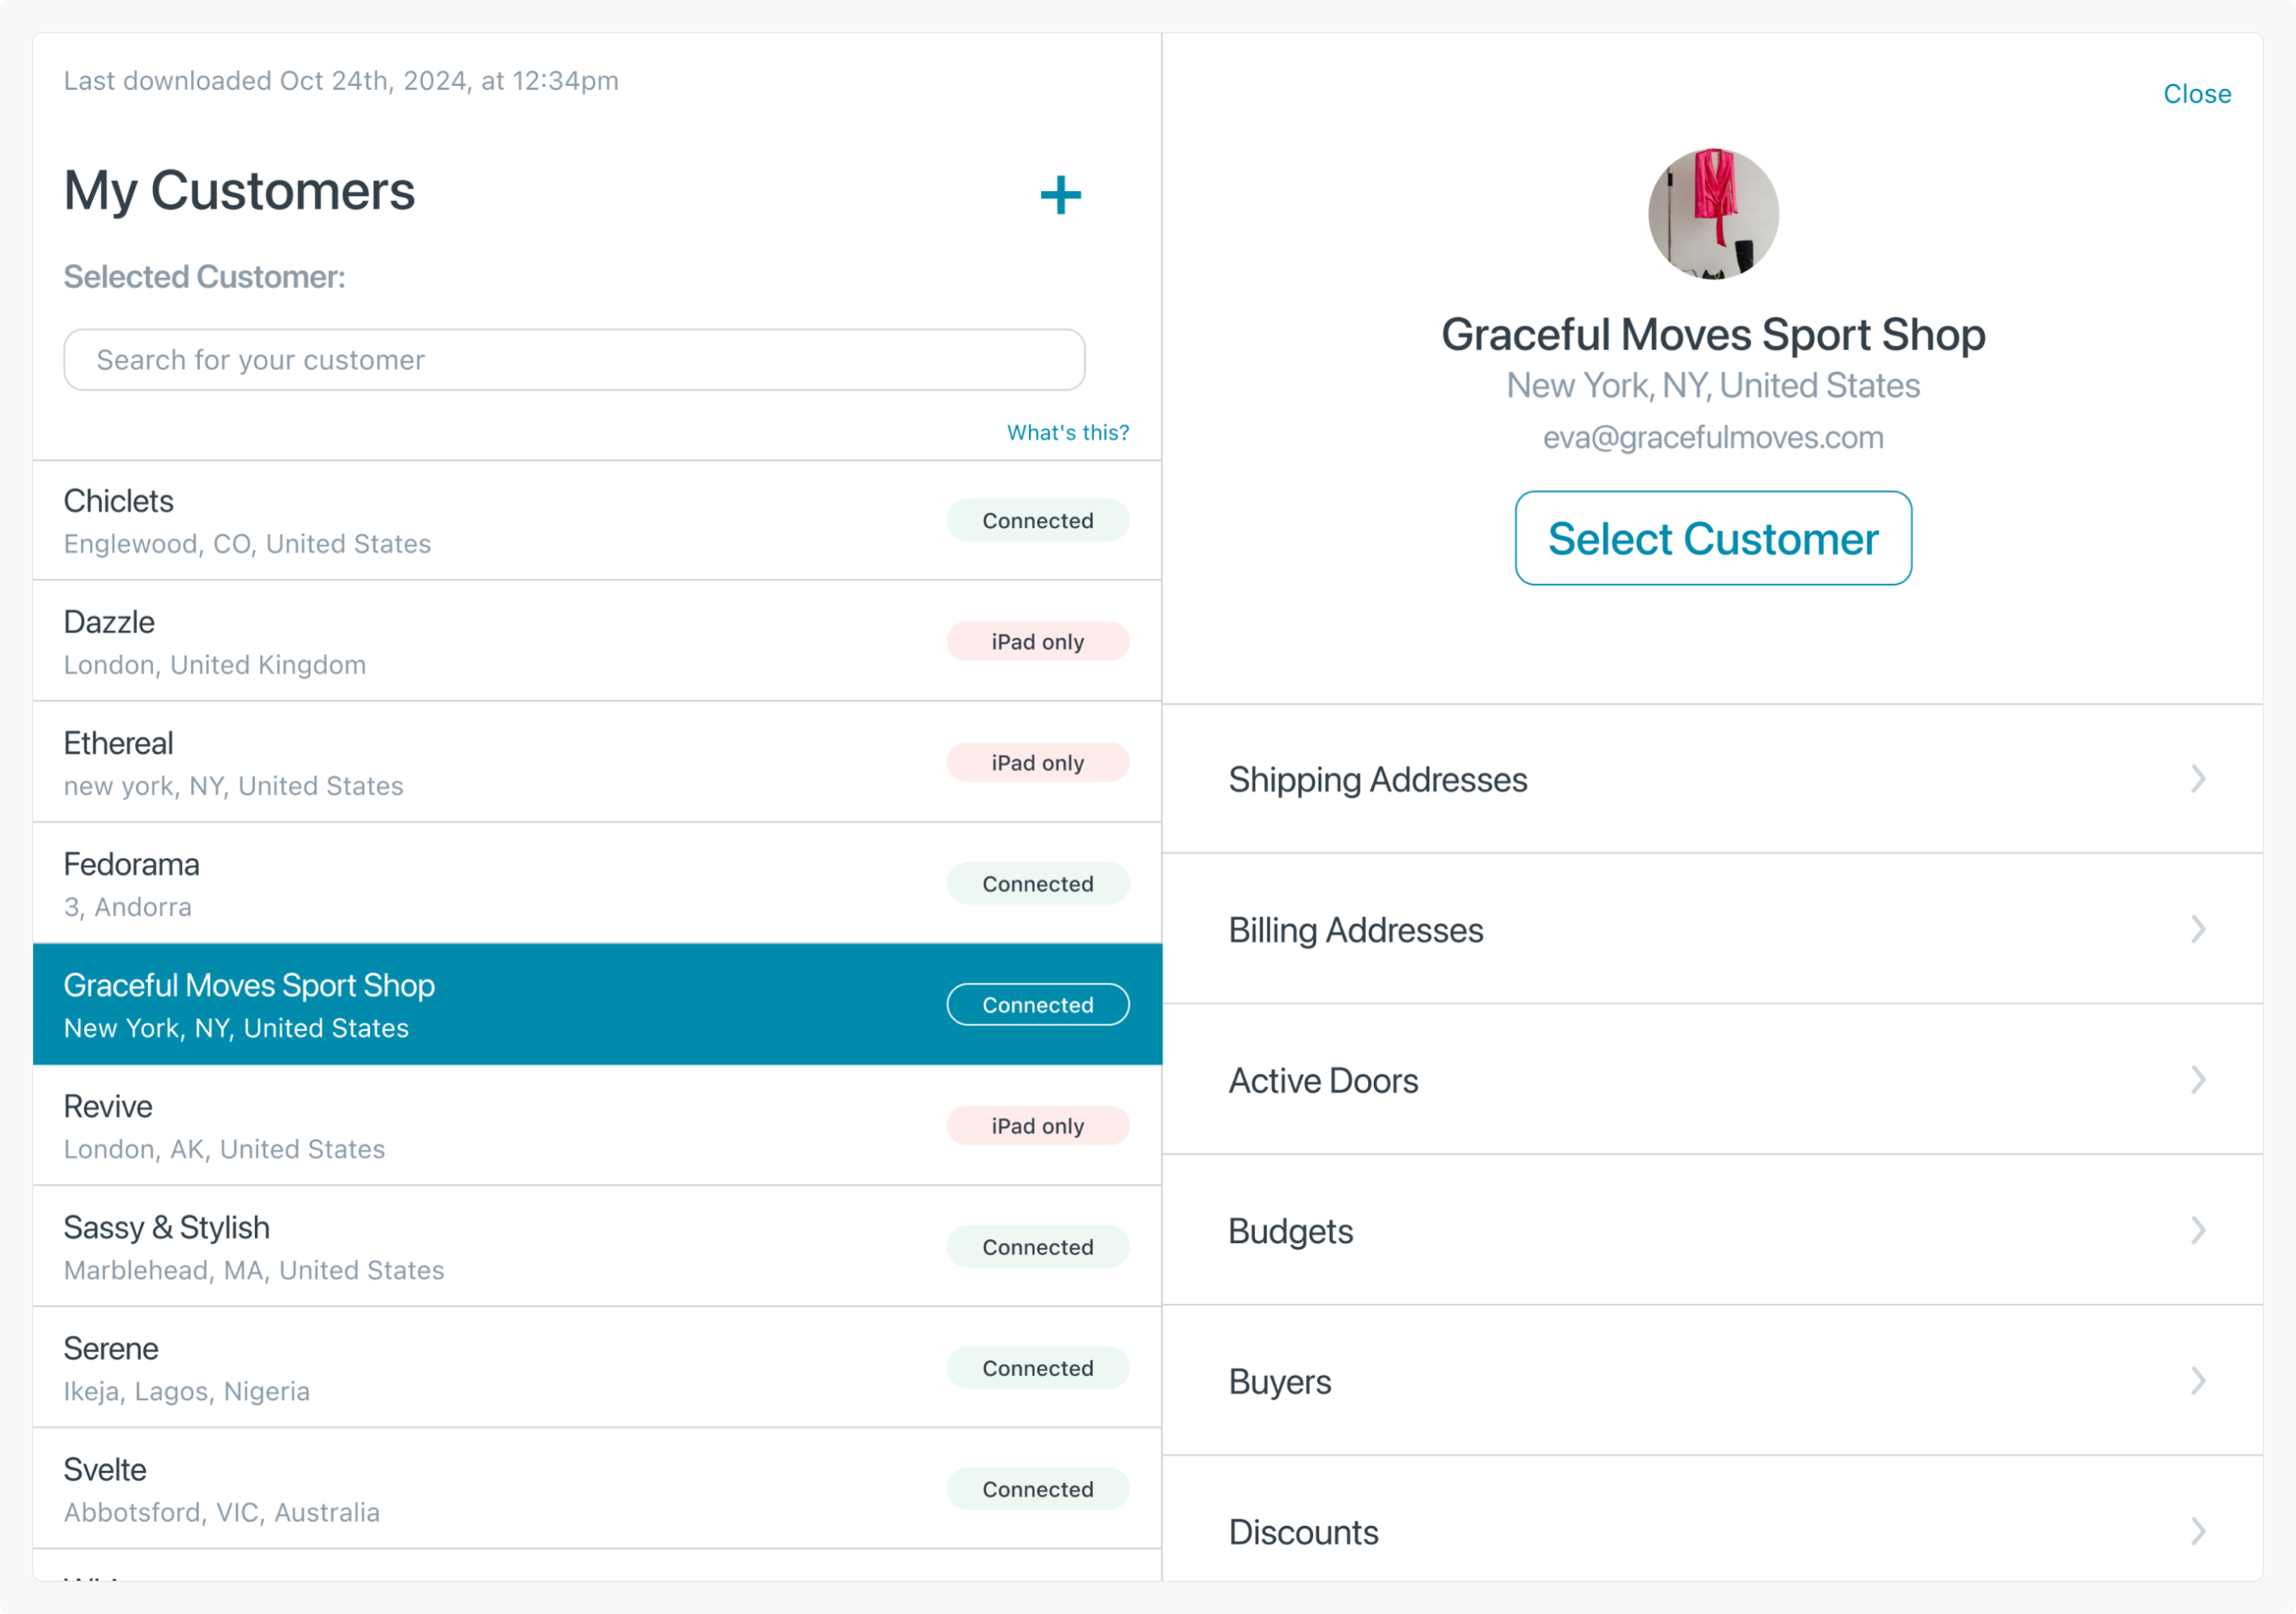This screenshot has width=2296, height=1614.
Task: Click the Graceful Moves profile photo
Action: click(x=1712, y=214)
